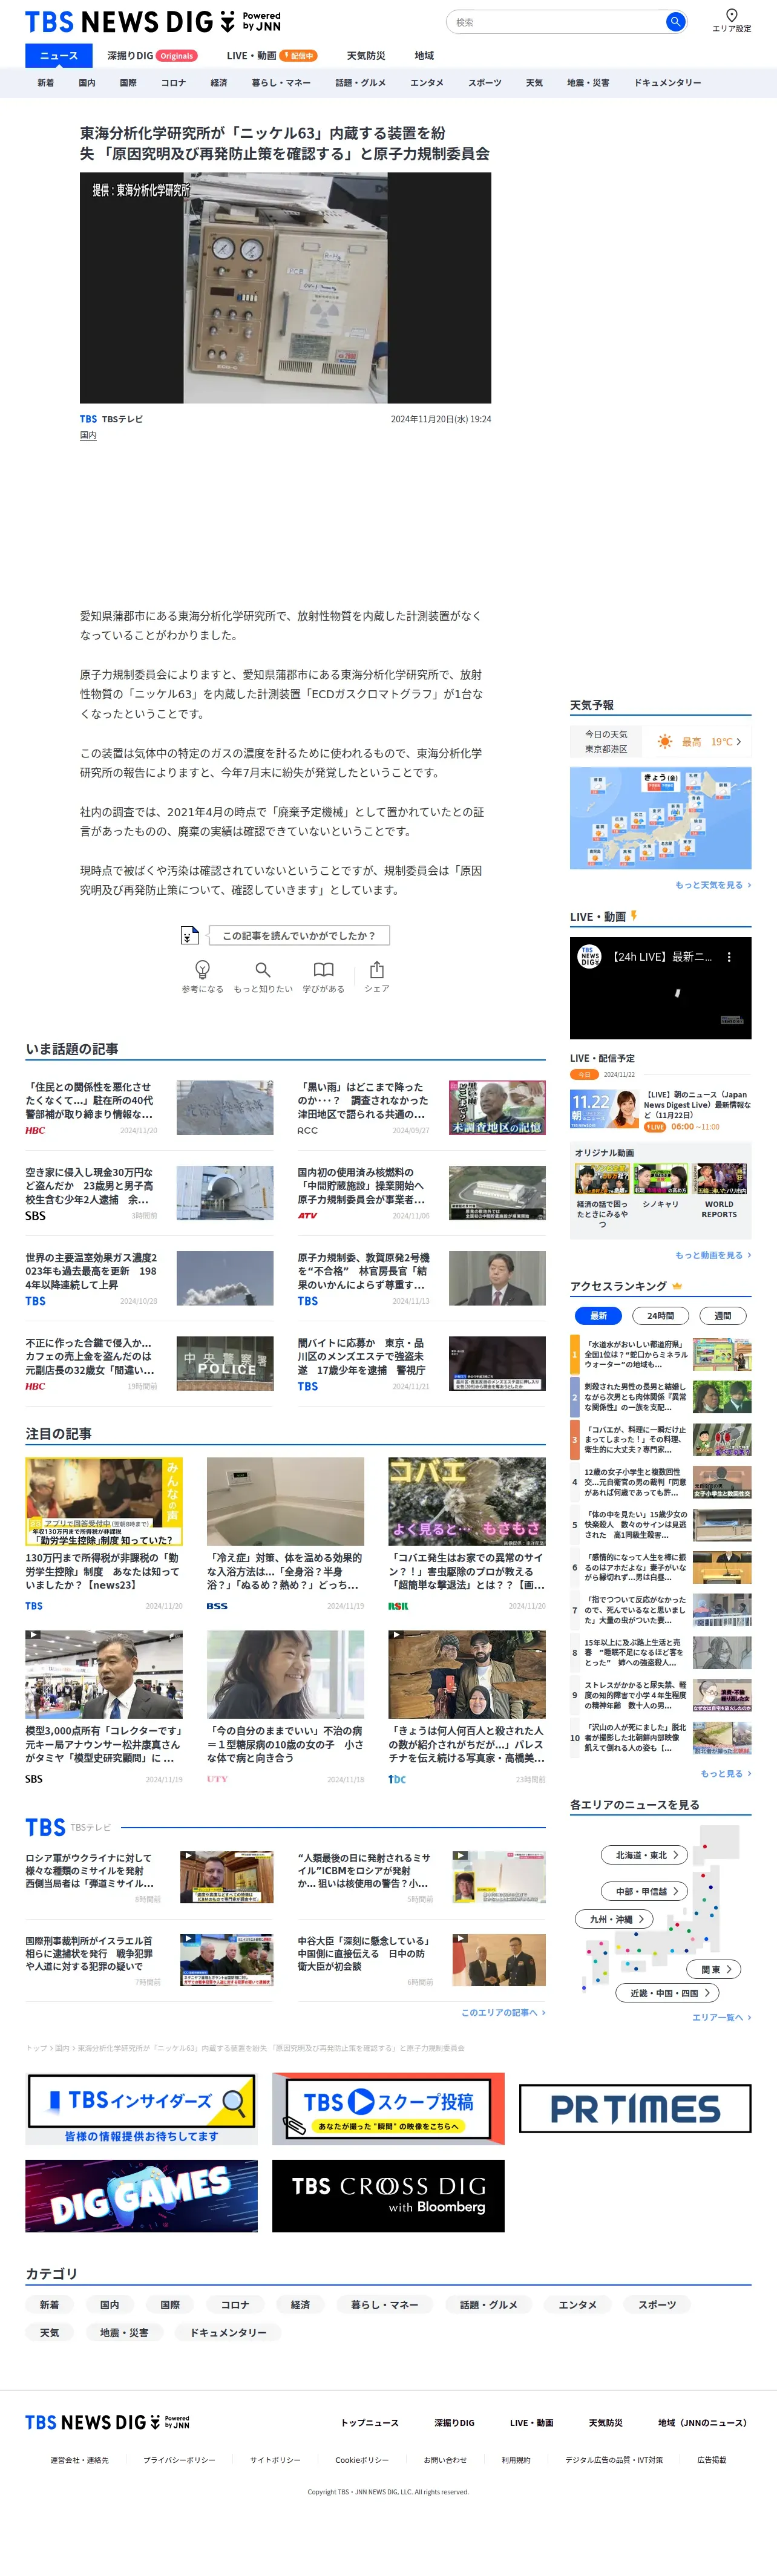Viewport: 777px width, 2576px height.
Task: Open the 天気予報 chevron next to 19°C
Action: (739, 741)
